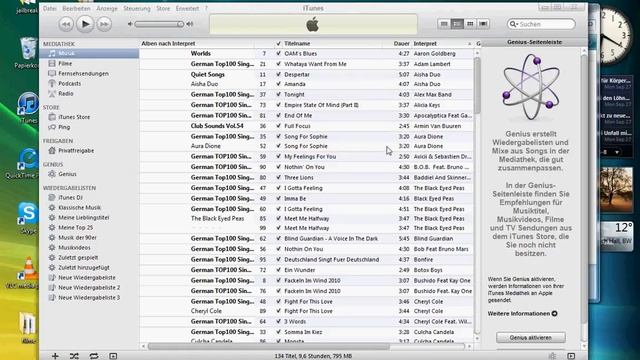Screen dimensions: 640x360
Task: Toggle repeat playback
Action: tap(93, 356)
